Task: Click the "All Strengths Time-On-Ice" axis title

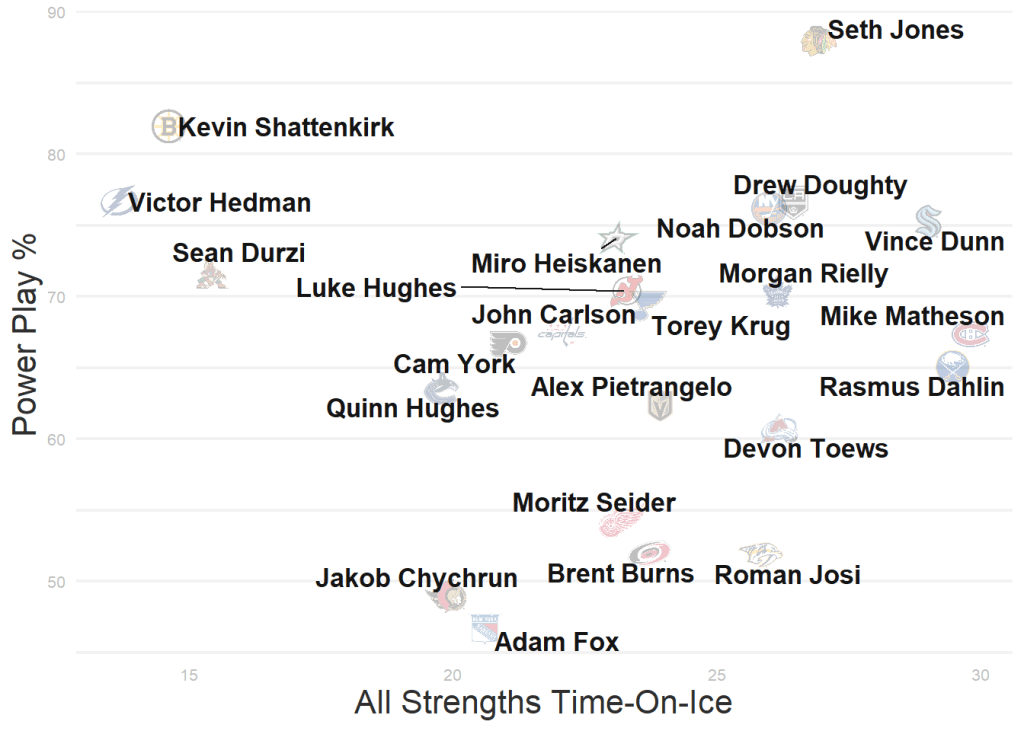Action: click(x=543, y=702)
